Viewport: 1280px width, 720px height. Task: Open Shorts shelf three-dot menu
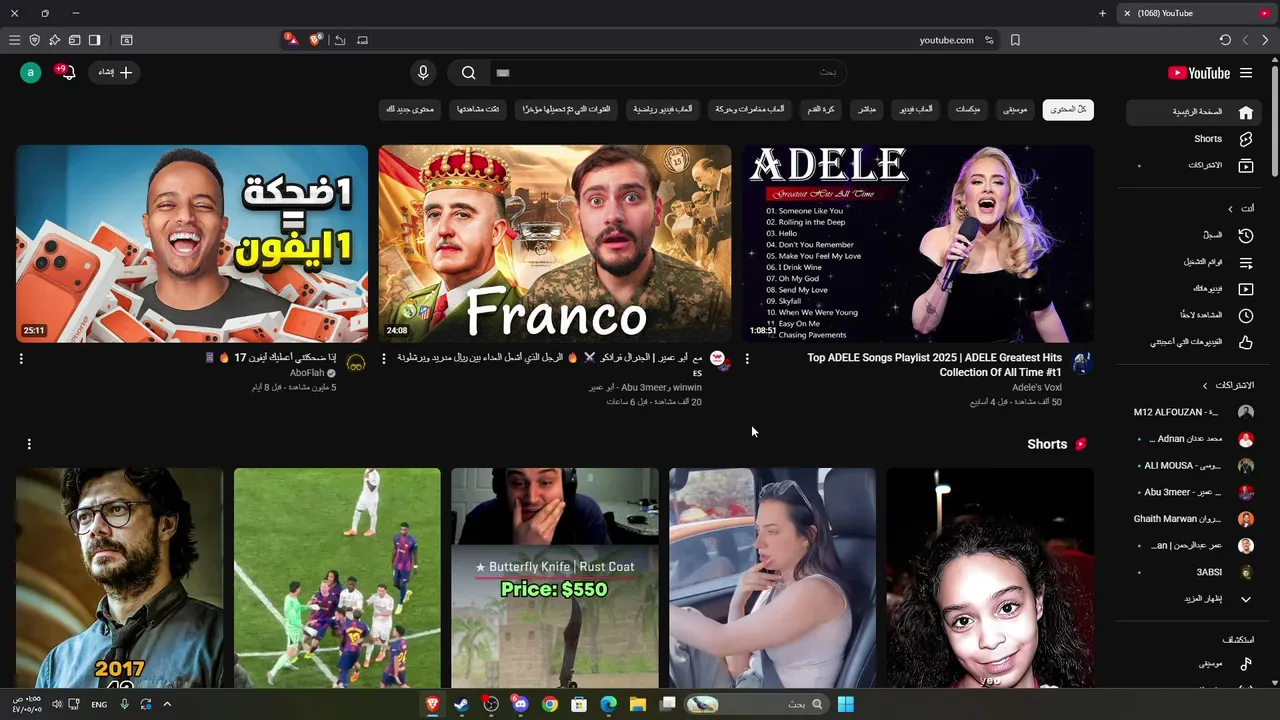pos(29,444)
